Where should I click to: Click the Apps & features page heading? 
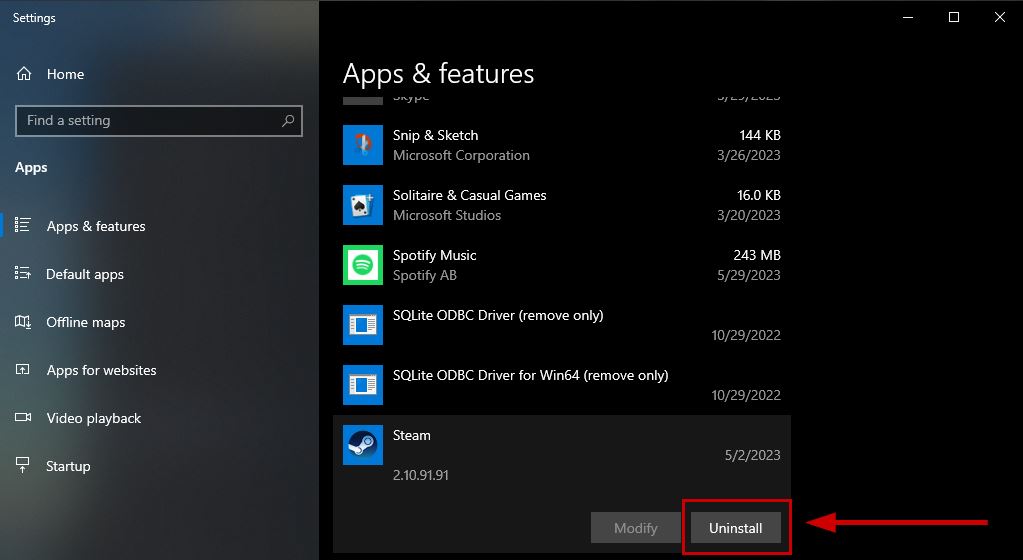[438, 74]
